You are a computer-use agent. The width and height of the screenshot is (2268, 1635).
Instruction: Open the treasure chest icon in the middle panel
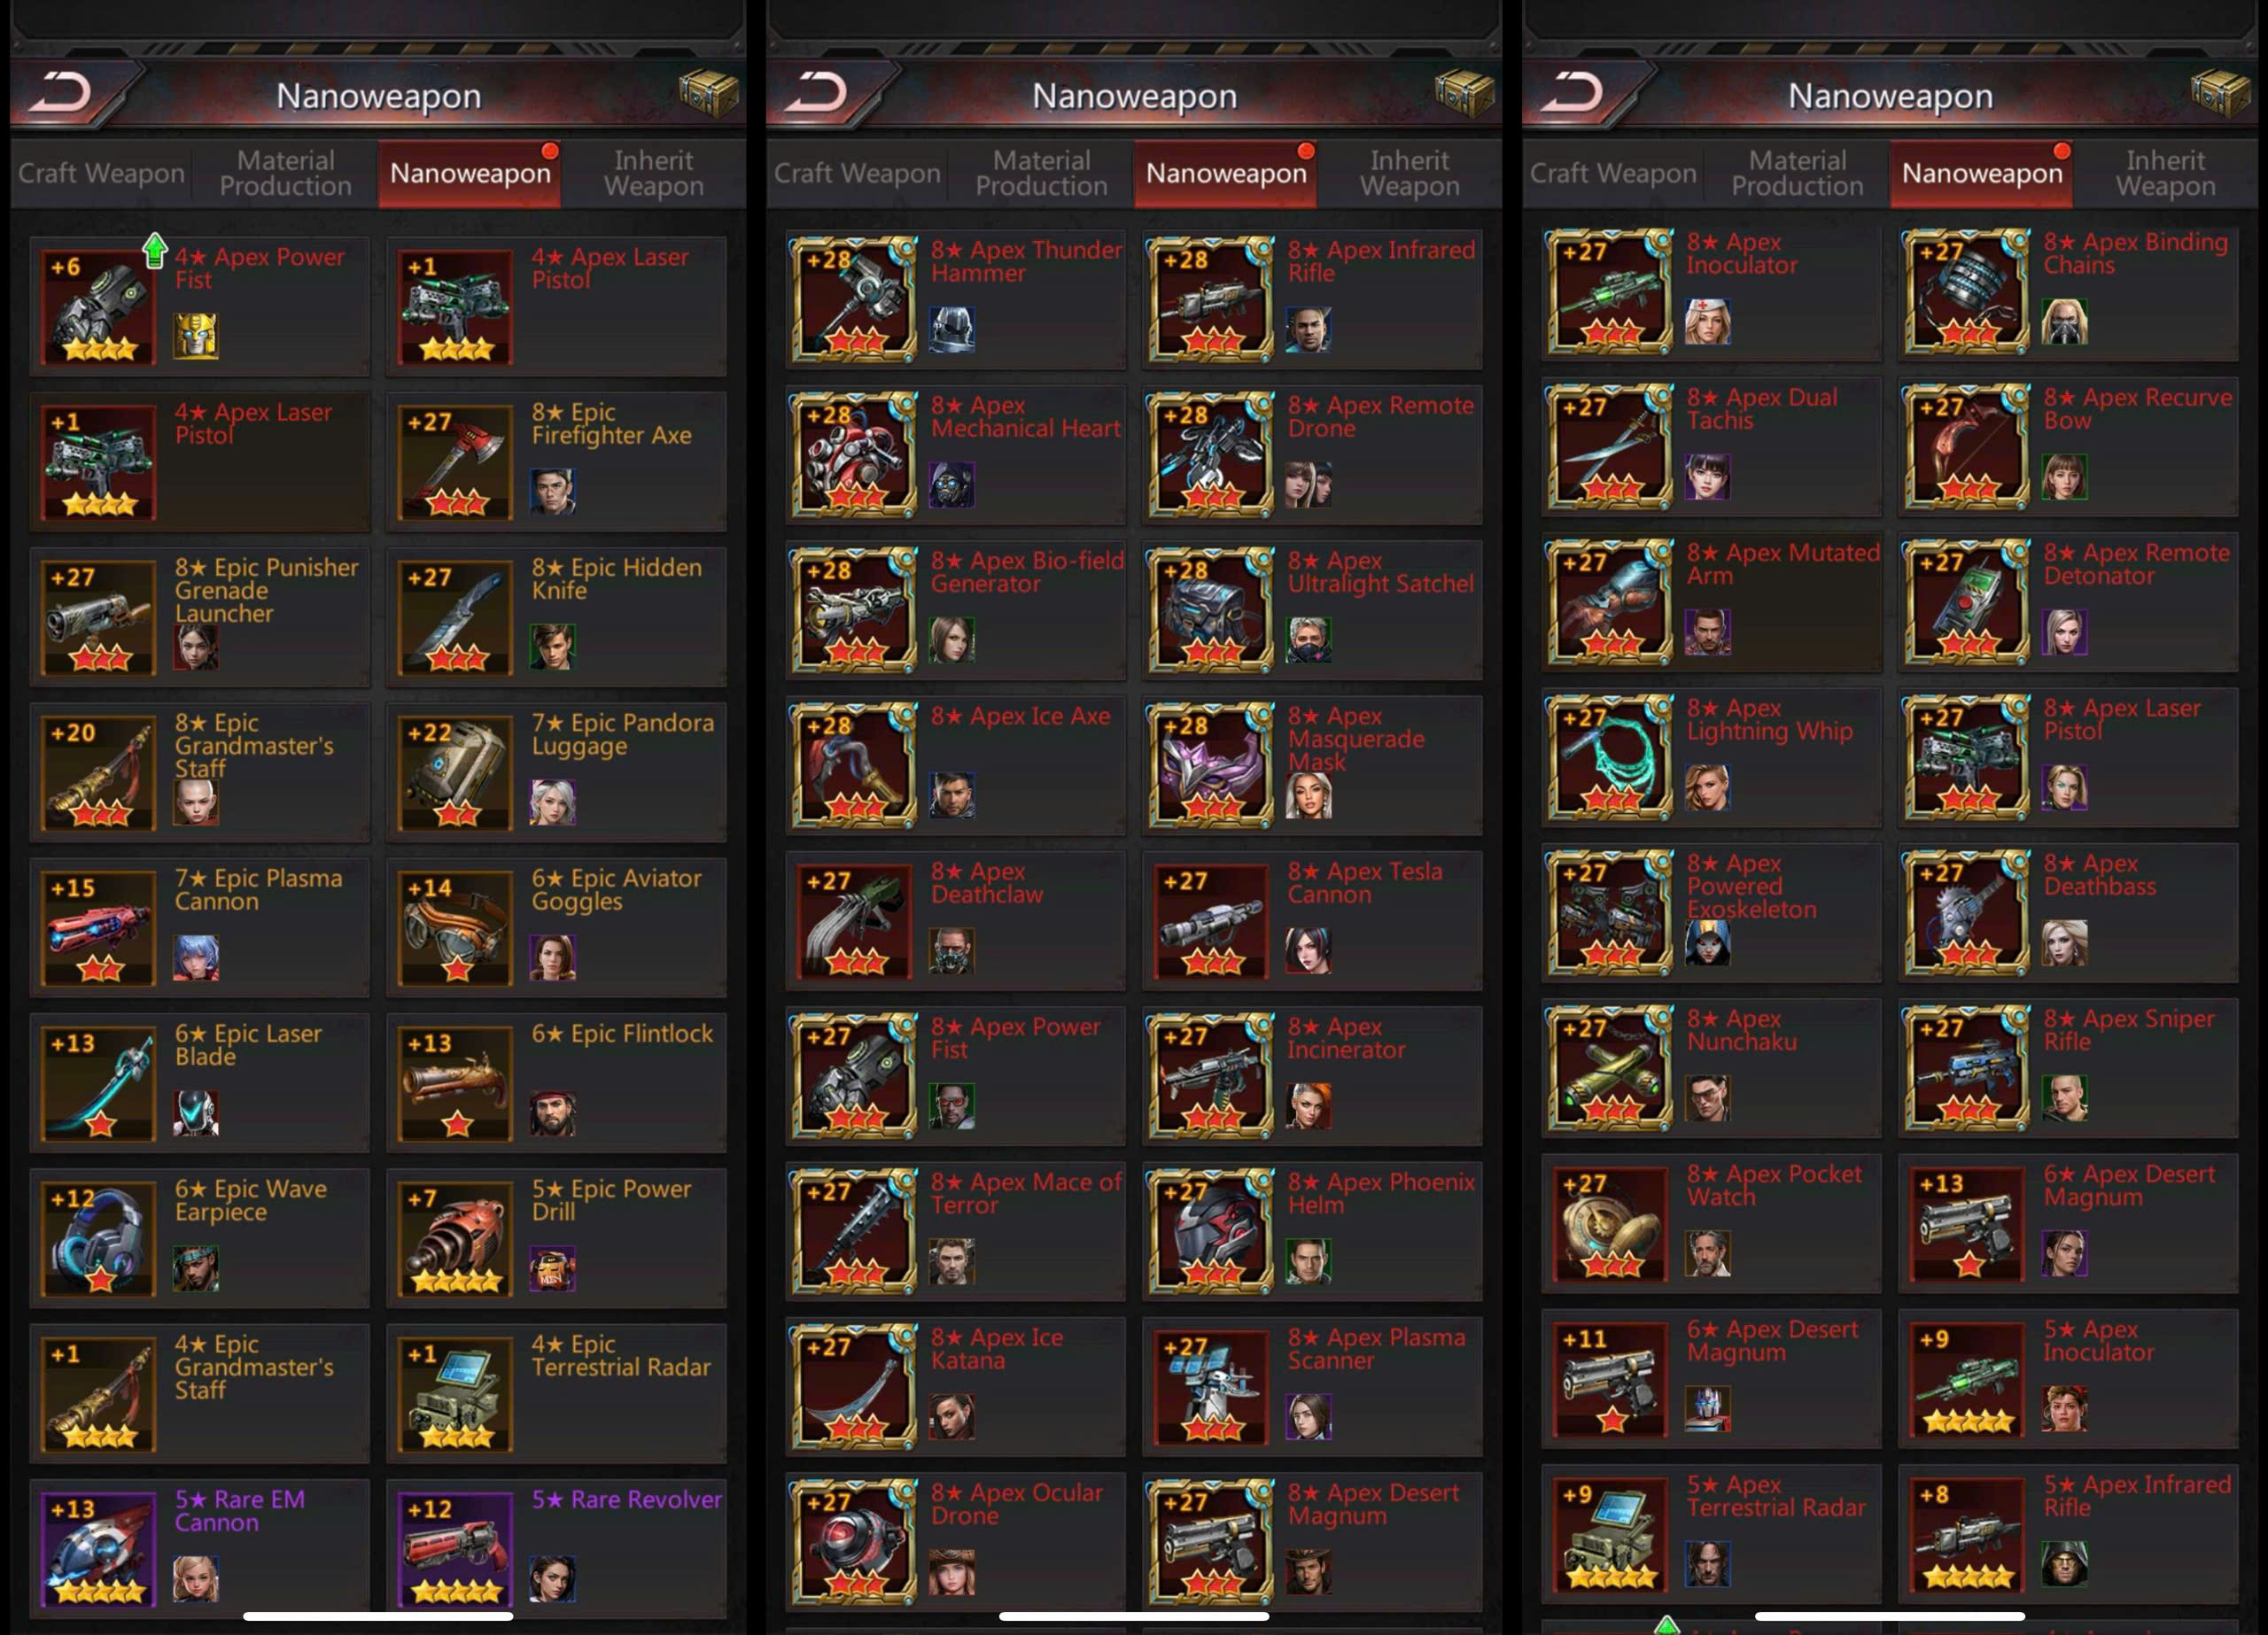tap(1464, 93)
